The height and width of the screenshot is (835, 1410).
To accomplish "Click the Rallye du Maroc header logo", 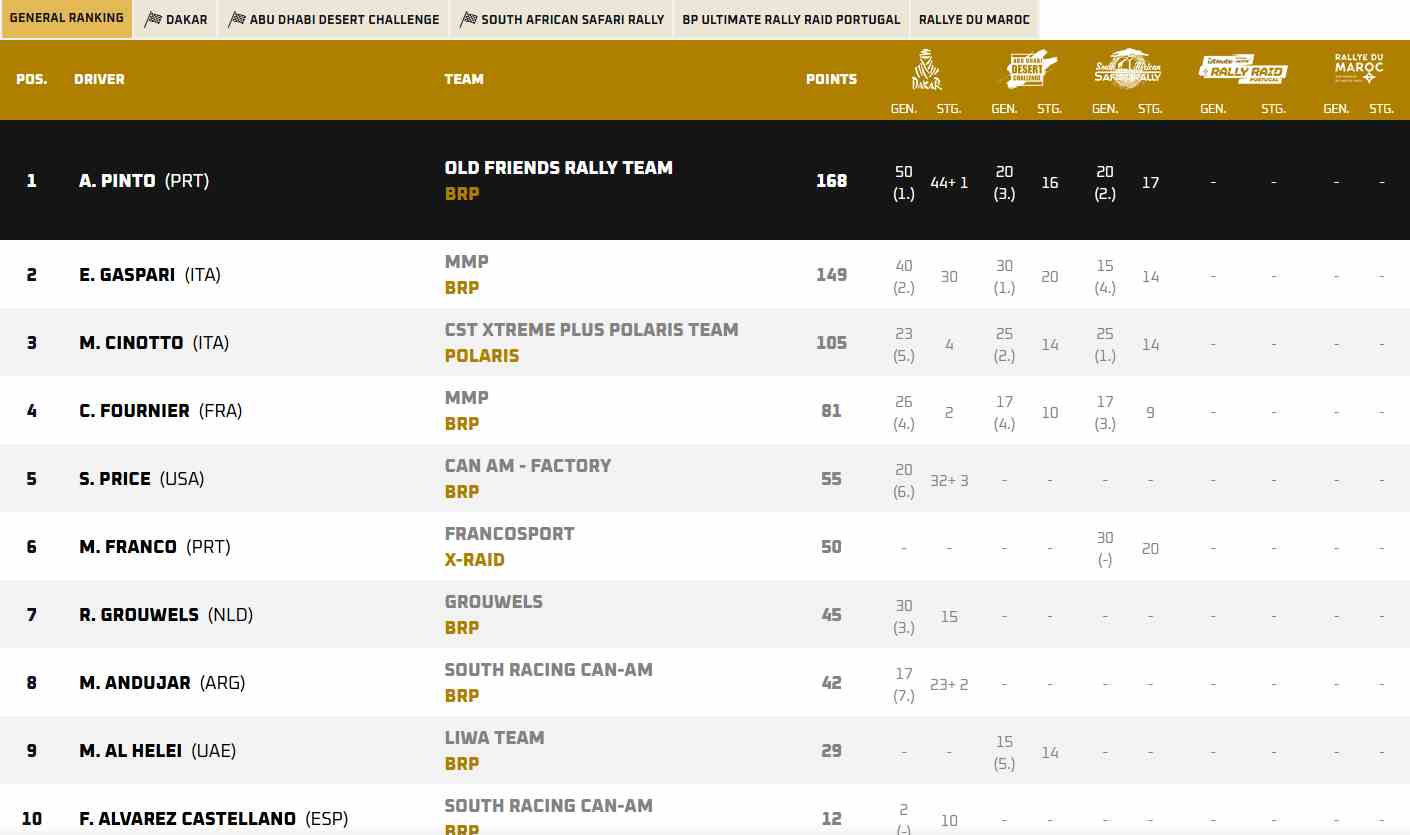I will (x=1358, y=68).
